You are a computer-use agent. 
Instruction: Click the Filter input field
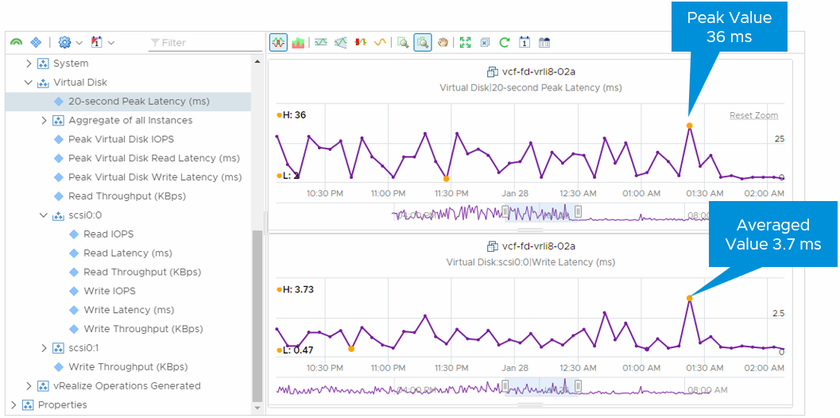[x=200, y=43]
